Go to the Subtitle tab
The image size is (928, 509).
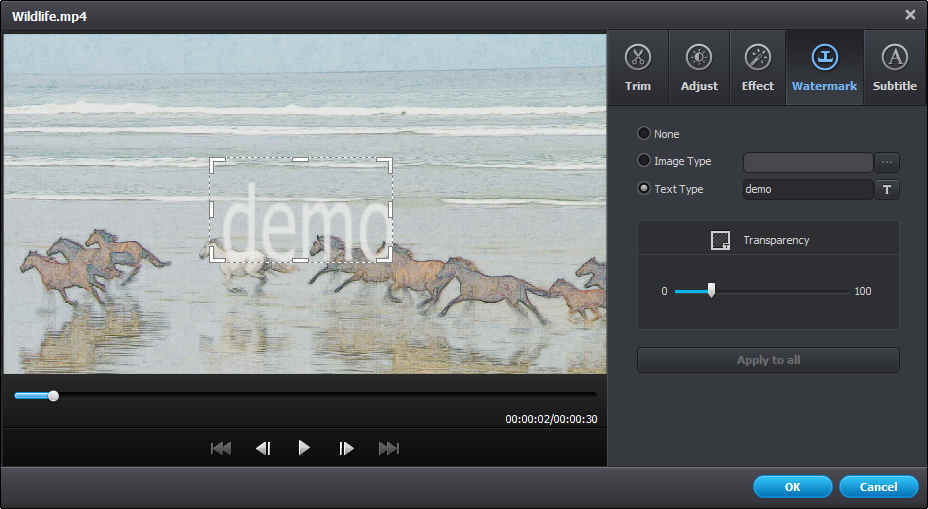point(894,68)
